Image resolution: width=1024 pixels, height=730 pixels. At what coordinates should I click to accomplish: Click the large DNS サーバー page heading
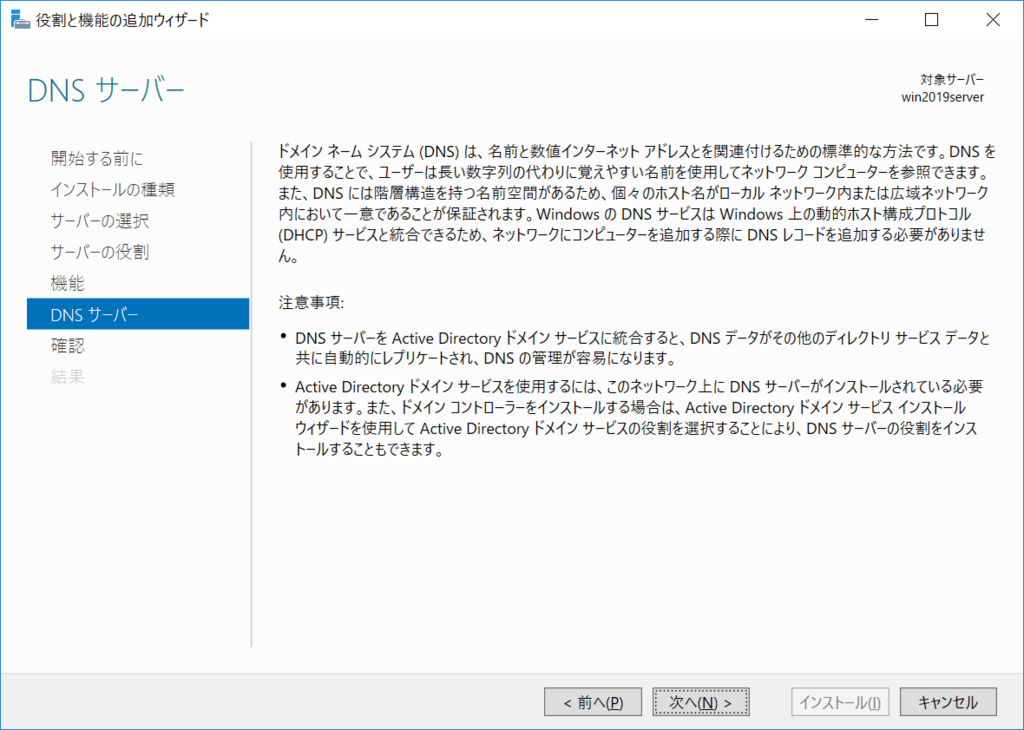tap(106, 90)
